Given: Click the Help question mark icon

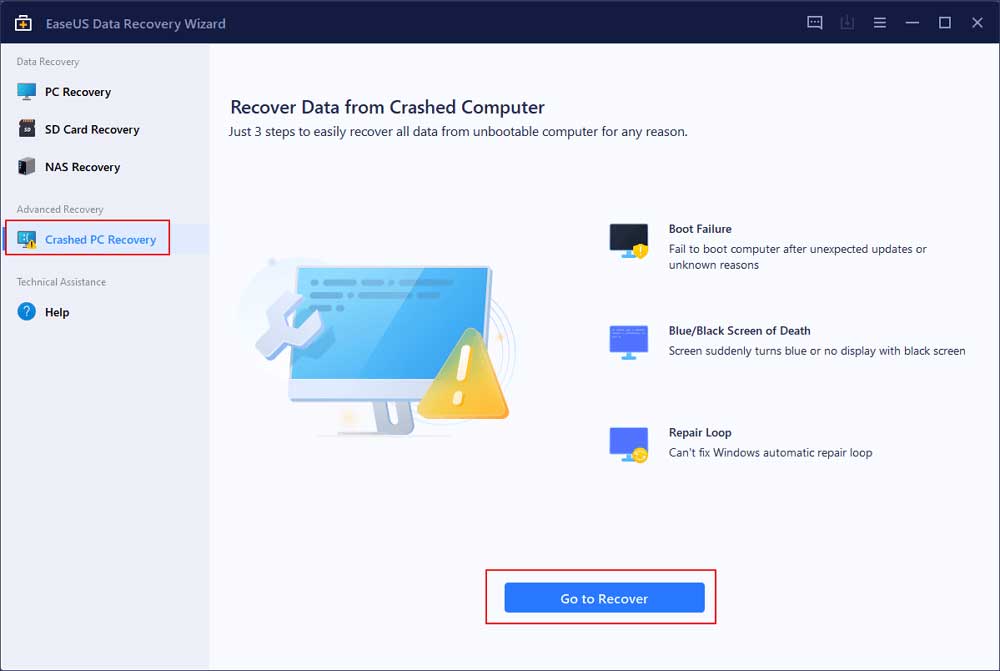Looking at the screenshot, I should pos(27,312).
